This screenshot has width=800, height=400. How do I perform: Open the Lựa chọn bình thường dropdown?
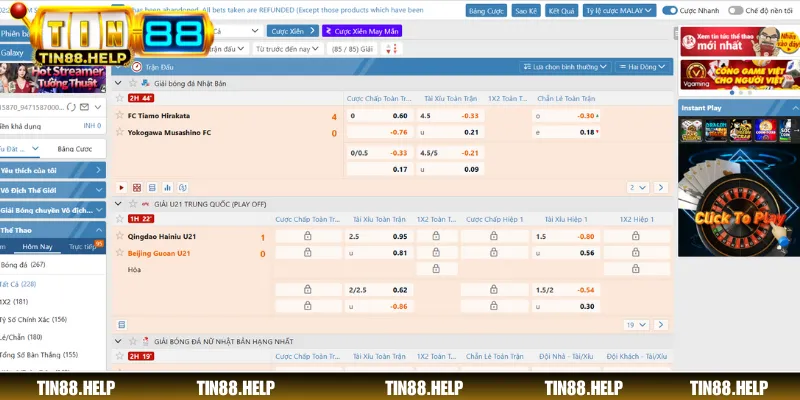[565, 67]
